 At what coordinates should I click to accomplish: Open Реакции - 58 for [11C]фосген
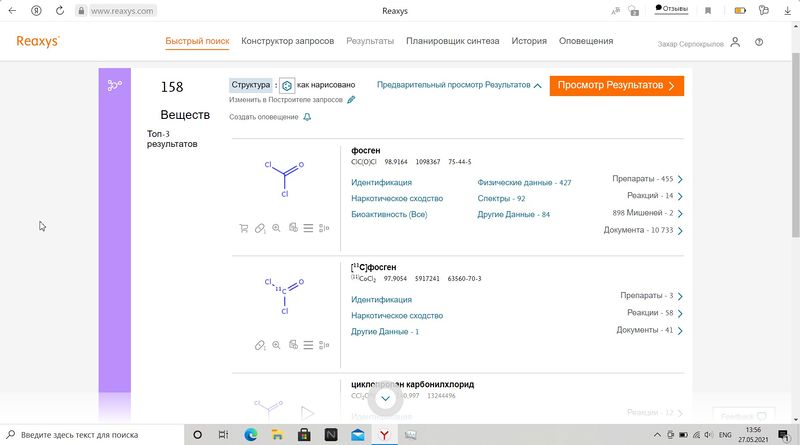click(655, 313)
